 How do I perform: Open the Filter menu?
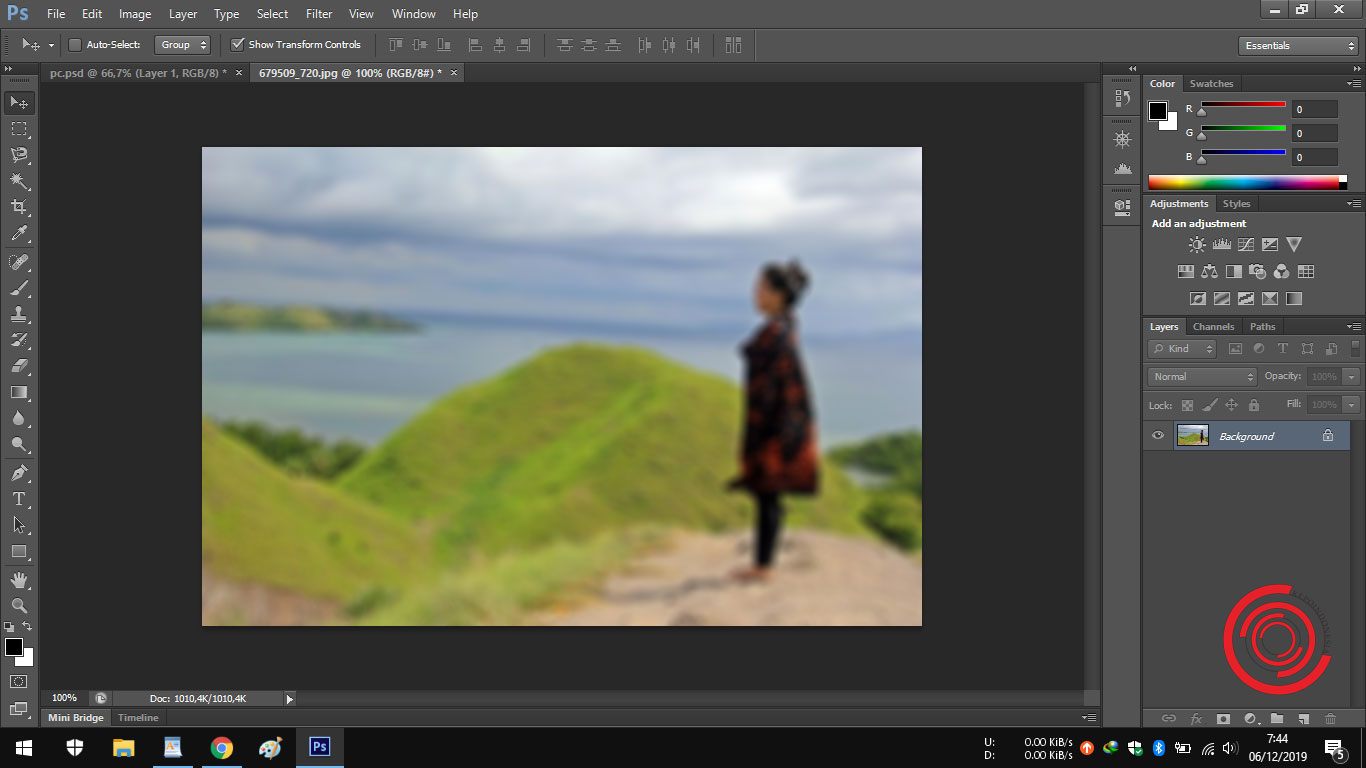coord(318,13)
